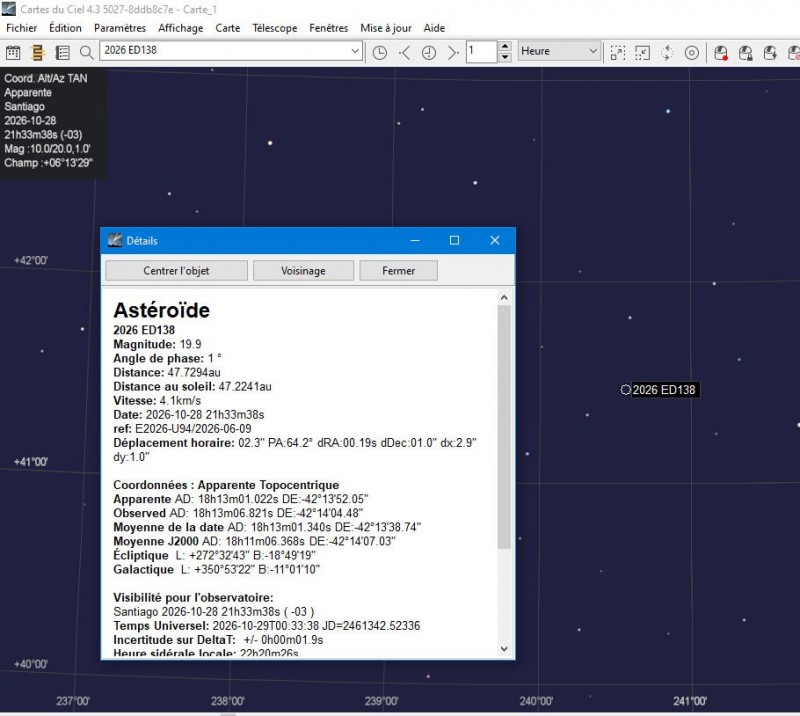Open the Aide menu
This screenshot has width=800, height=716.
click(434, 28)
